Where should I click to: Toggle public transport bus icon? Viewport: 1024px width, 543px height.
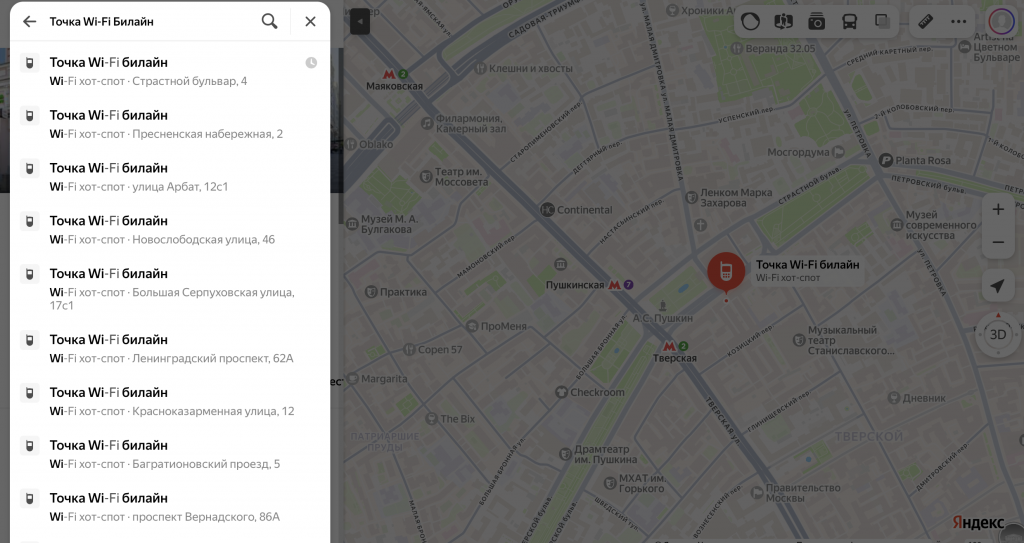pos(849,22)
